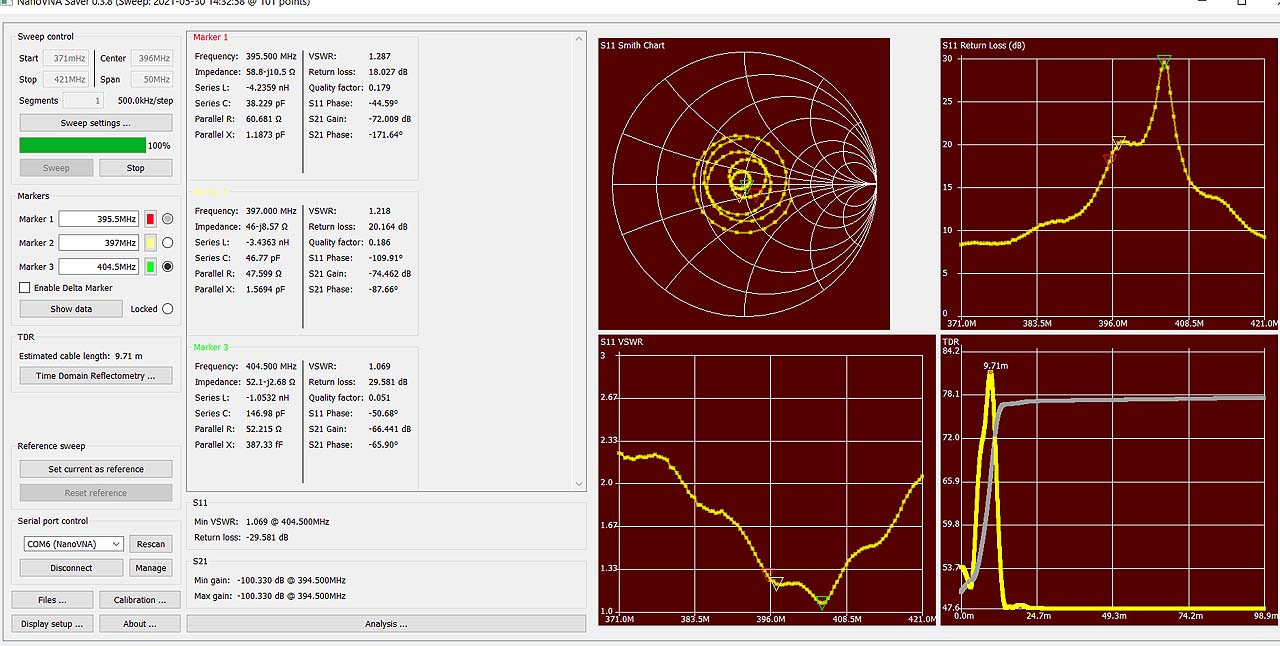The image size is (1280, 646).
Task: Open the About dialog
Action: (140, 624)
